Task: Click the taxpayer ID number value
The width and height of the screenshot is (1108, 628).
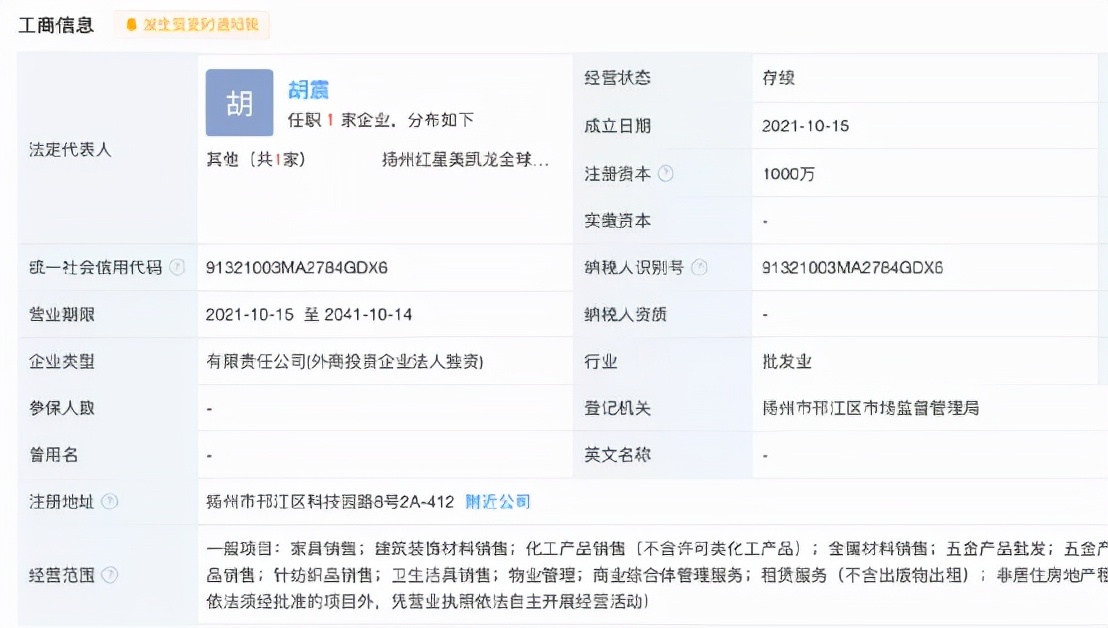Action: coord(853,268)
